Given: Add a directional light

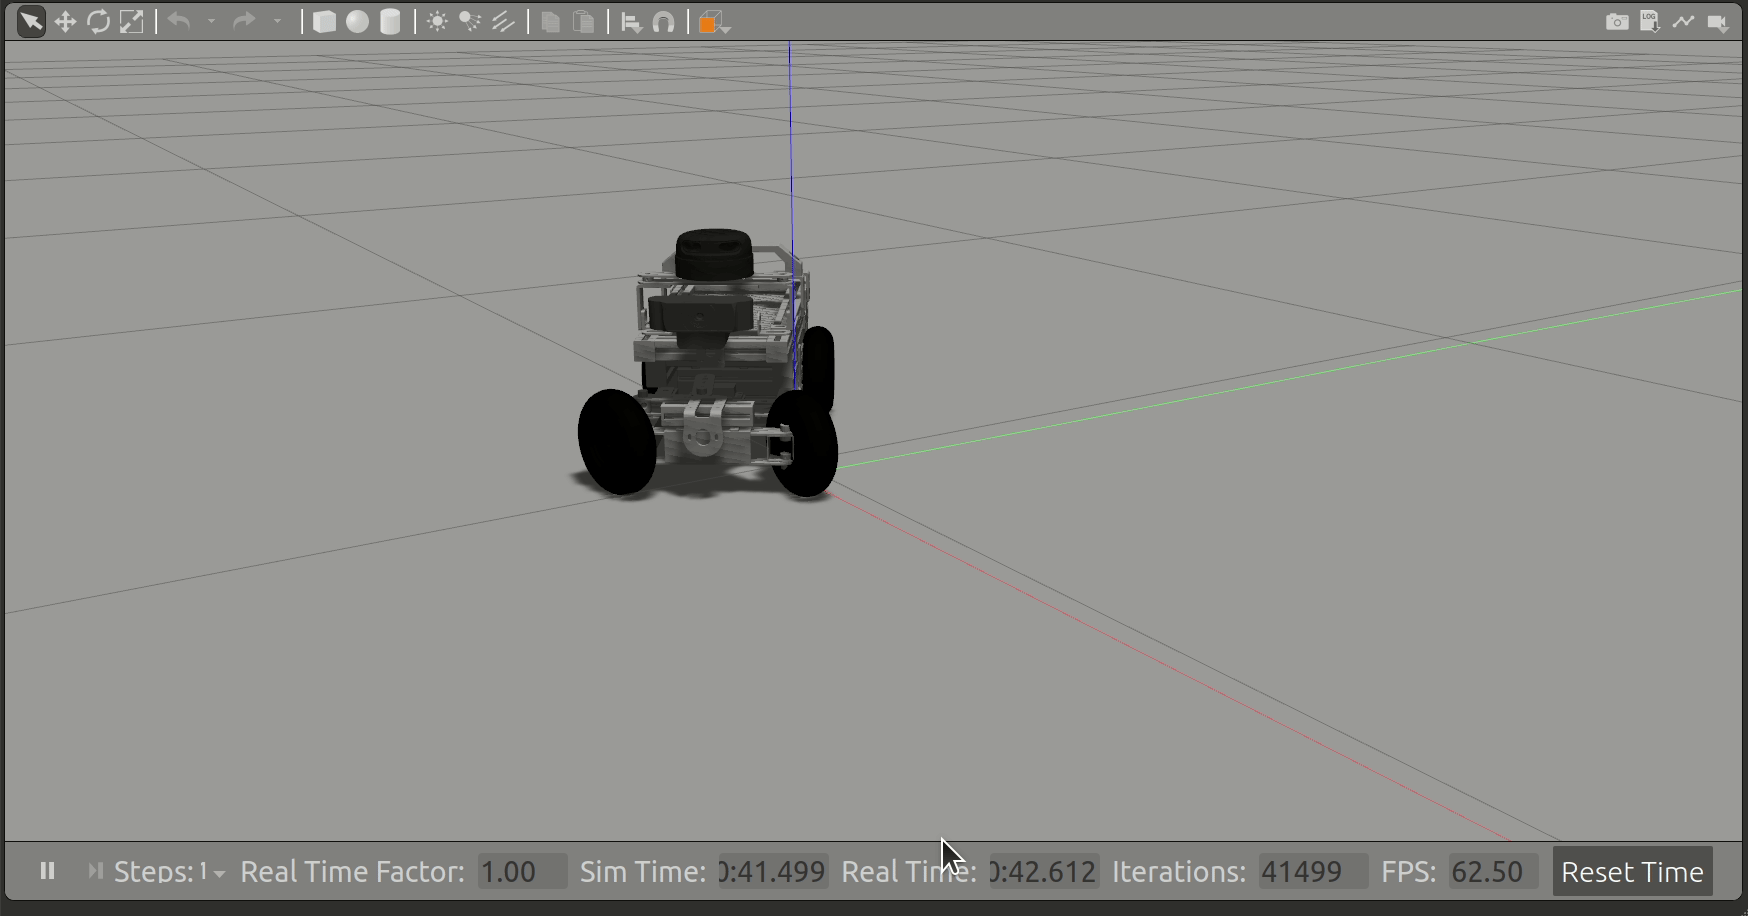Looking at the screenshot, I should pos(503,22).
